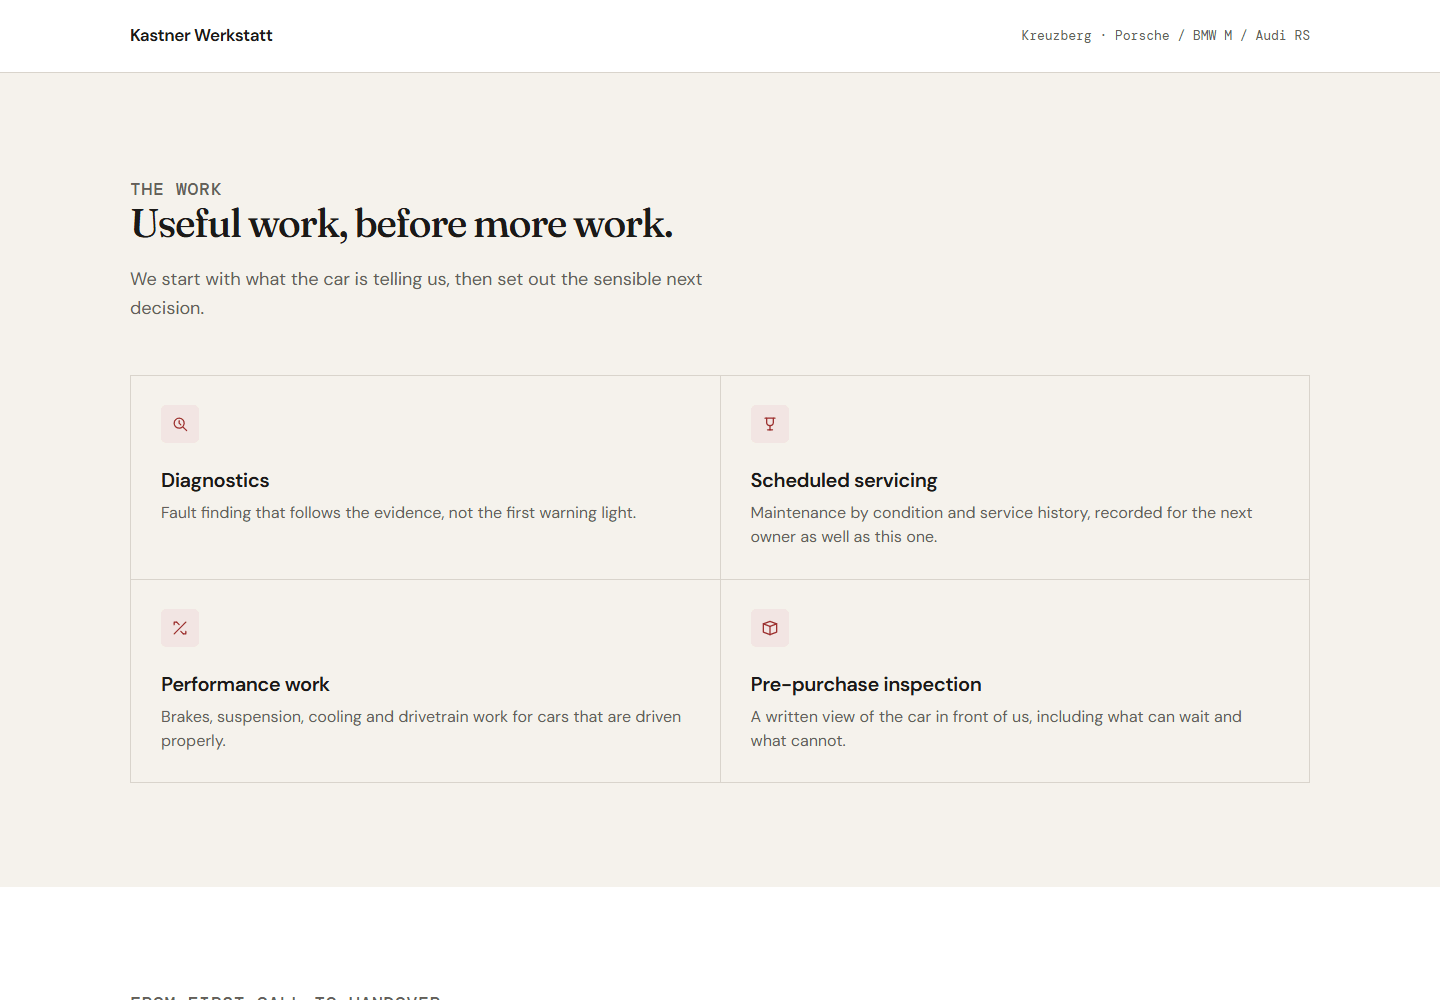Click the Pre-purchase inspection box icon
The width and height of the screenshot is (1440, 1000).
770,628
